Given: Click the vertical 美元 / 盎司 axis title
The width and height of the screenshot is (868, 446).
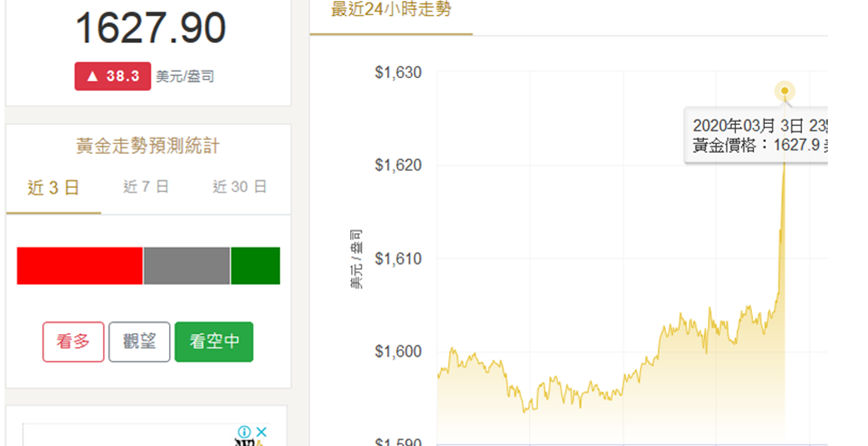Looking at the screenshot, I should tap(357, 259).
